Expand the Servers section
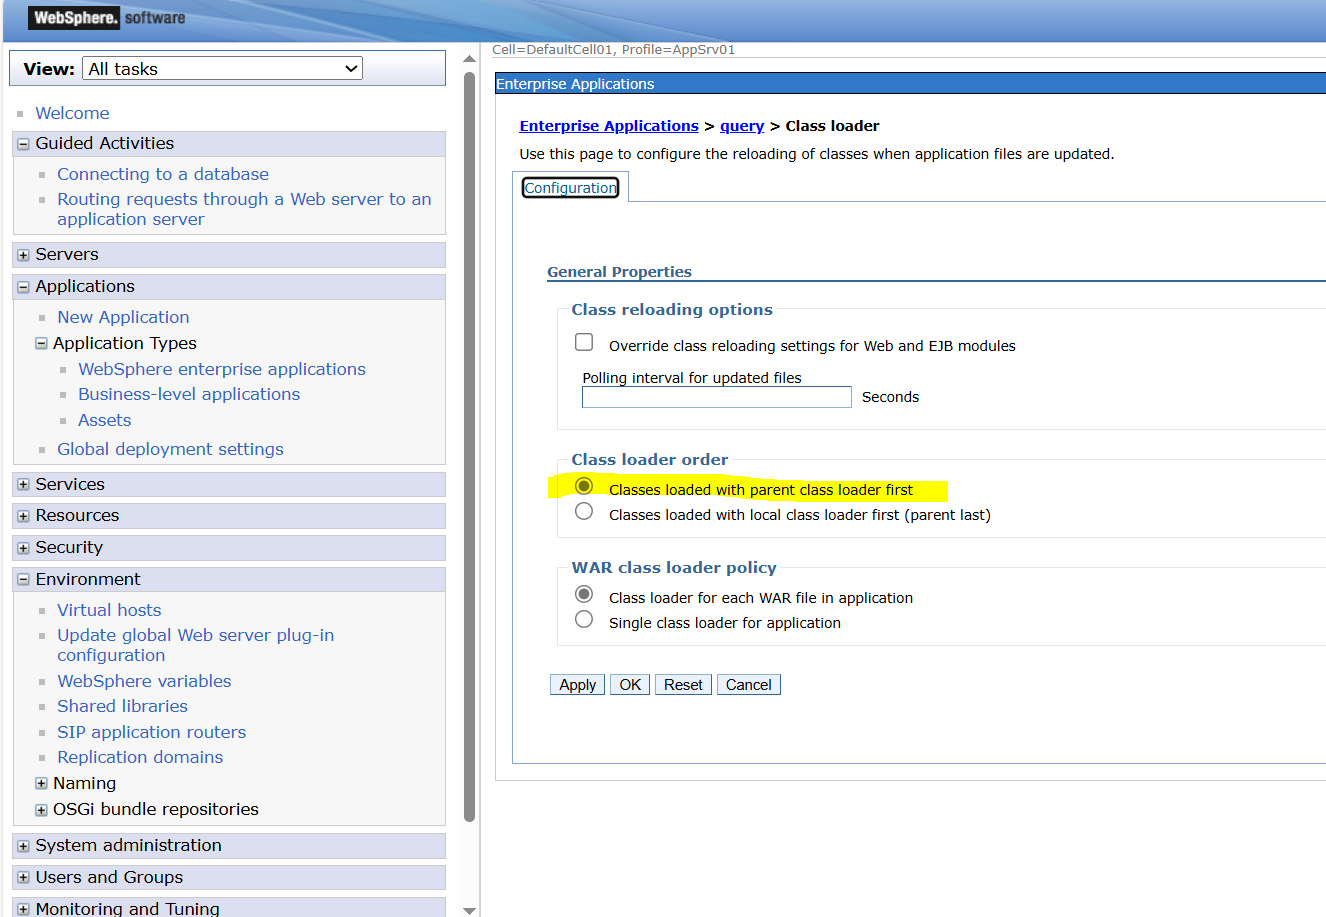This screenshot has height=917, width=1326. [x=23, y=255]
